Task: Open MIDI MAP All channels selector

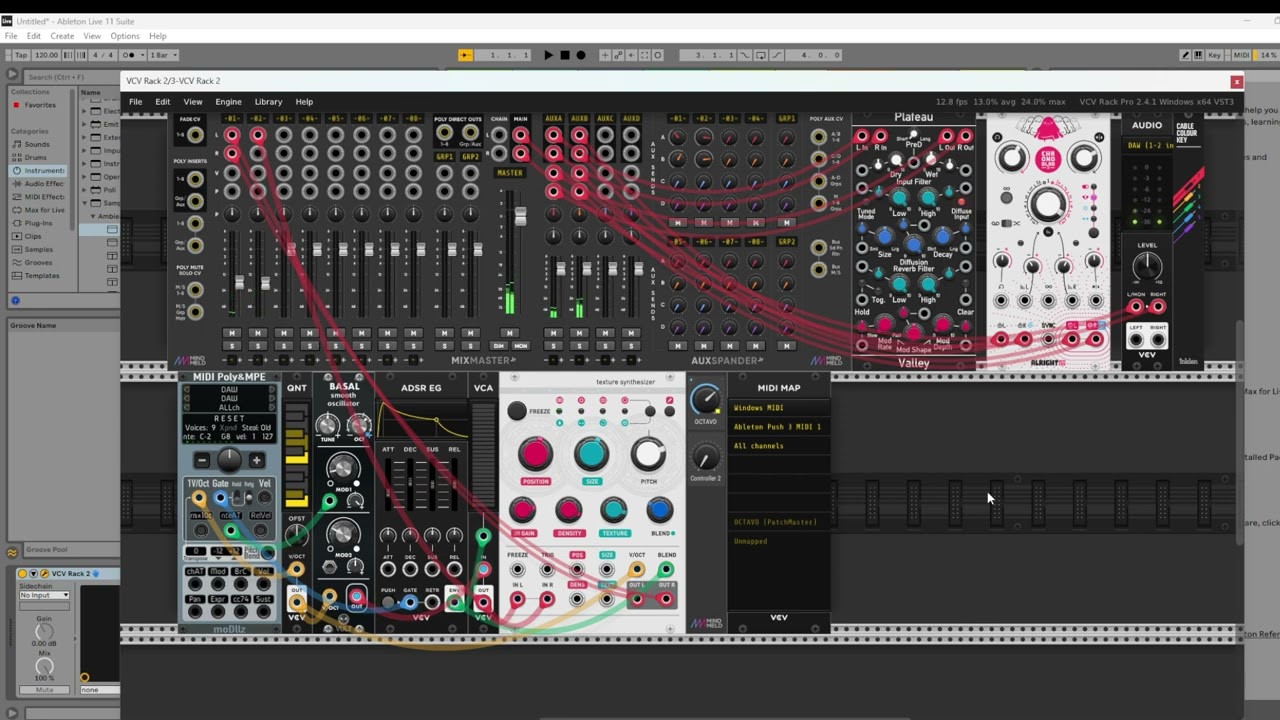Action: pos(779,446)
